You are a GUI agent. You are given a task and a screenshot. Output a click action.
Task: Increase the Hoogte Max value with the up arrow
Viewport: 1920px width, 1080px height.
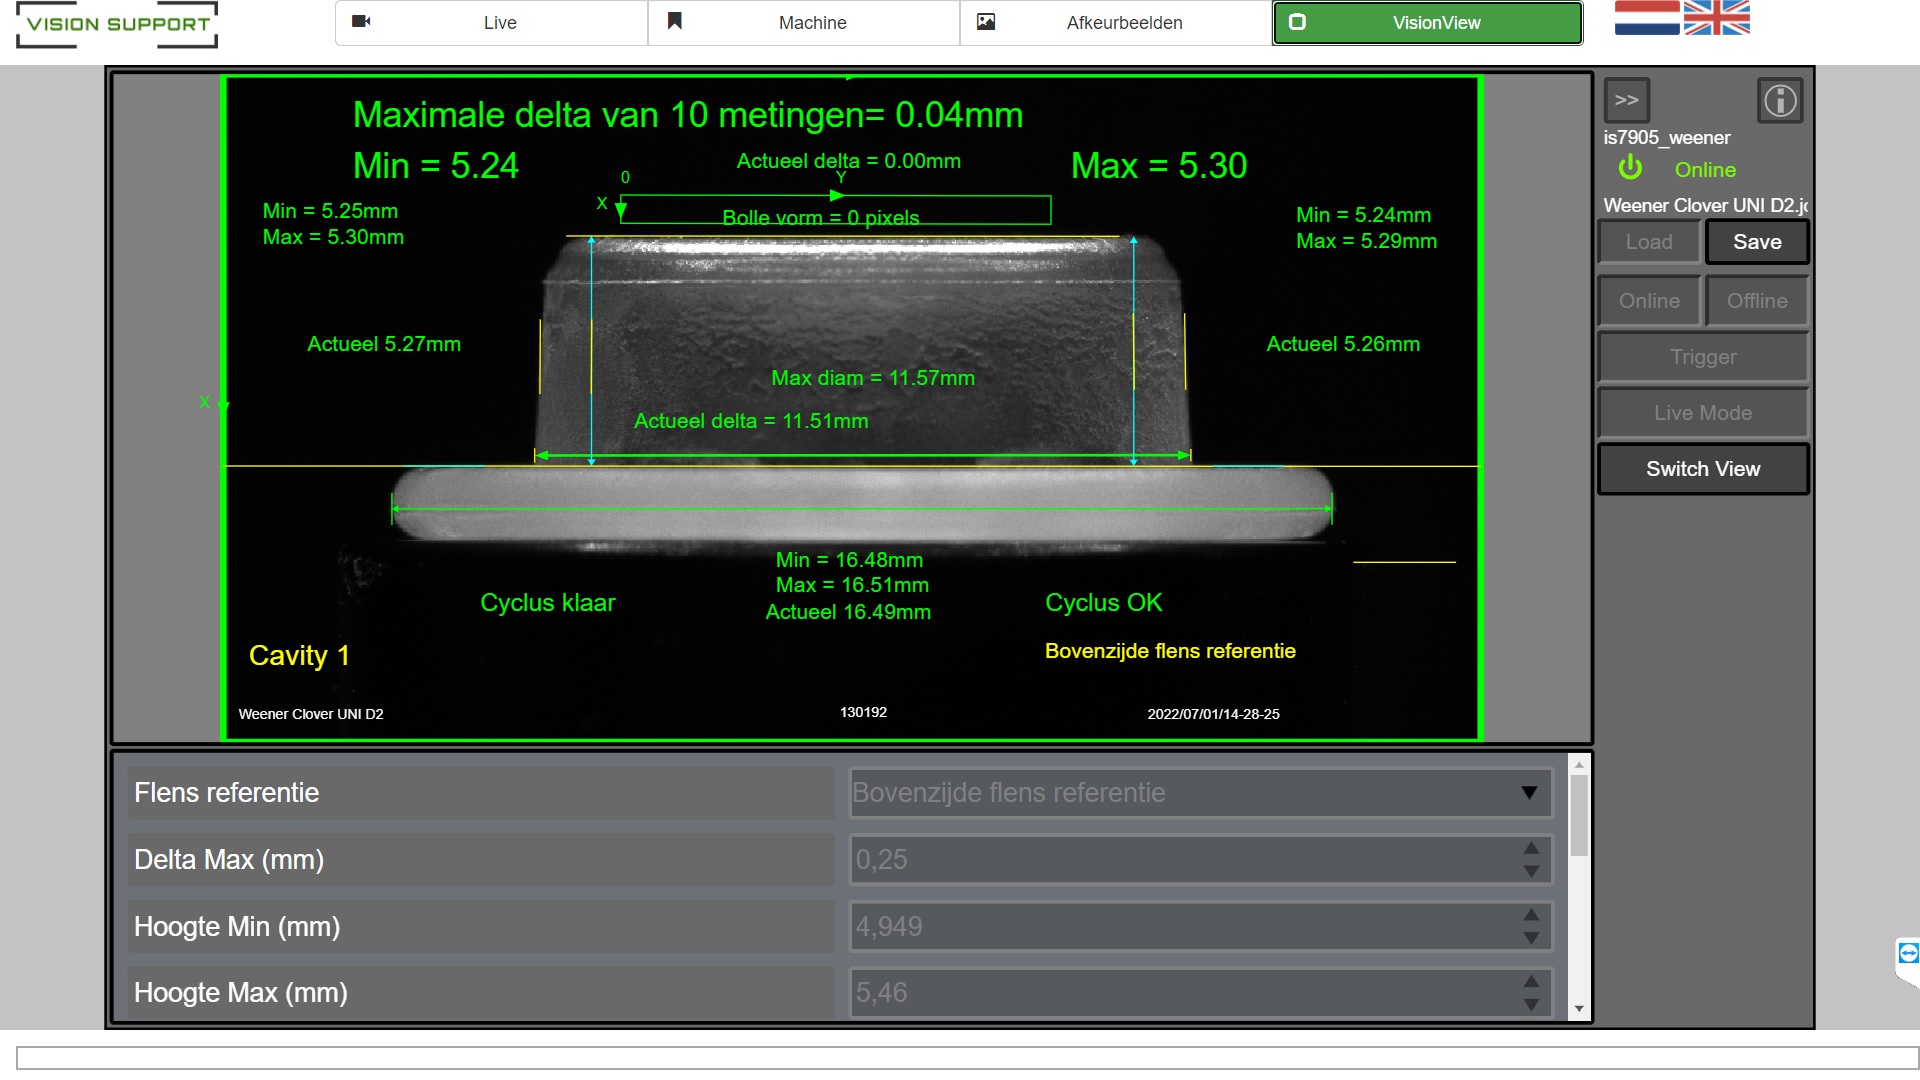pos(1531,981)
